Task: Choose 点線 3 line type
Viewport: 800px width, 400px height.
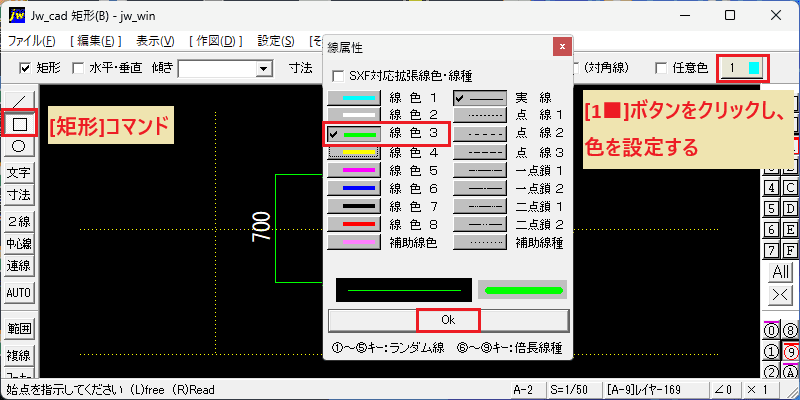Action: (x=480, y=152)
